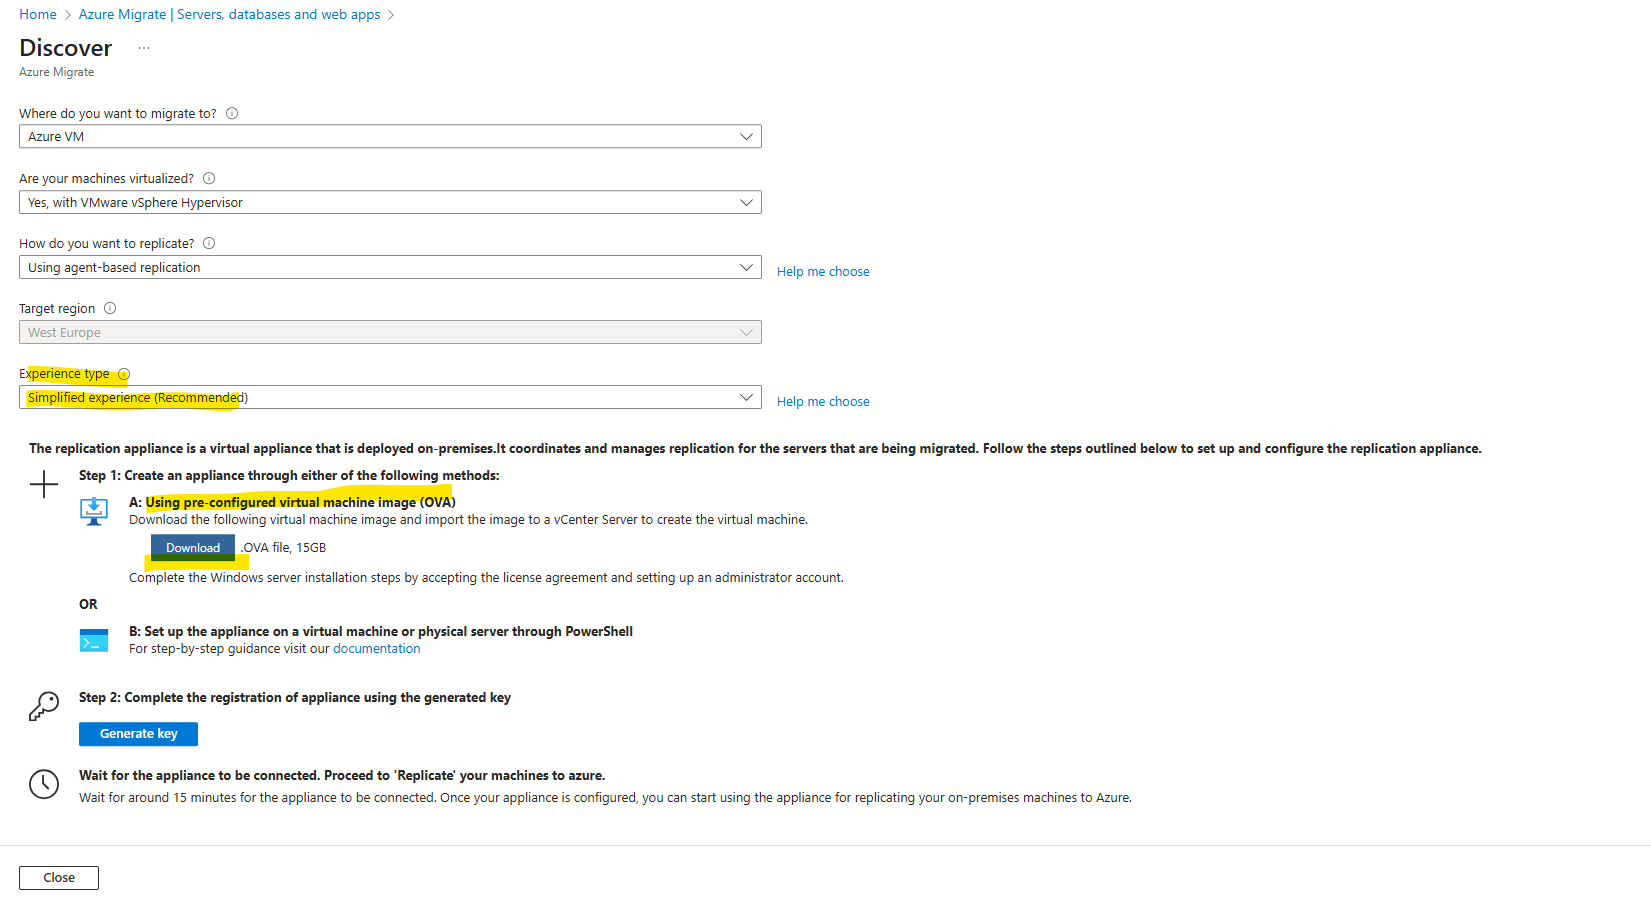Open the PowerShell documentation link
The height and width of the screenshot is (904, 1651).
pos(376,649)
